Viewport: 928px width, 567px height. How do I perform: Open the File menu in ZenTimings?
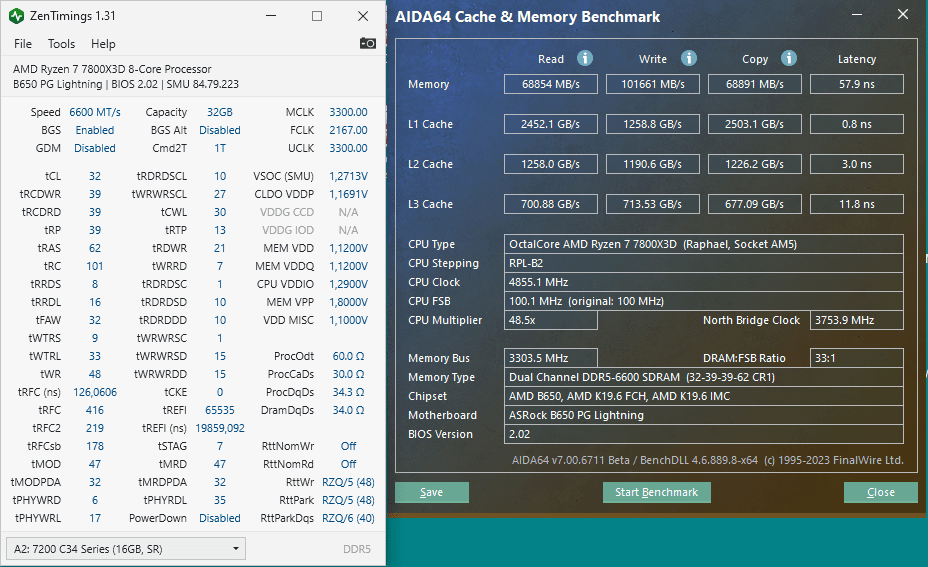pos(22,44)
